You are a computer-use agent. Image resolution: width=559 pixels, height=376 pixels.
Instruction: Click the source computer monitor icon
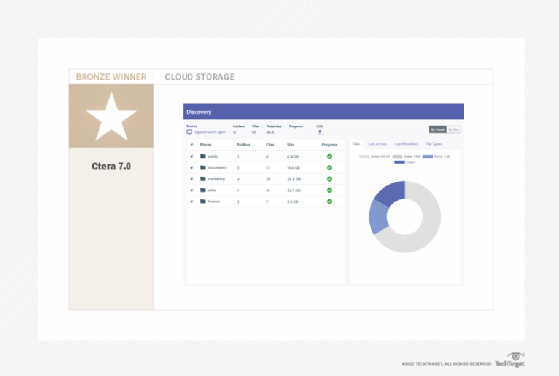click(x=189, y=132)
